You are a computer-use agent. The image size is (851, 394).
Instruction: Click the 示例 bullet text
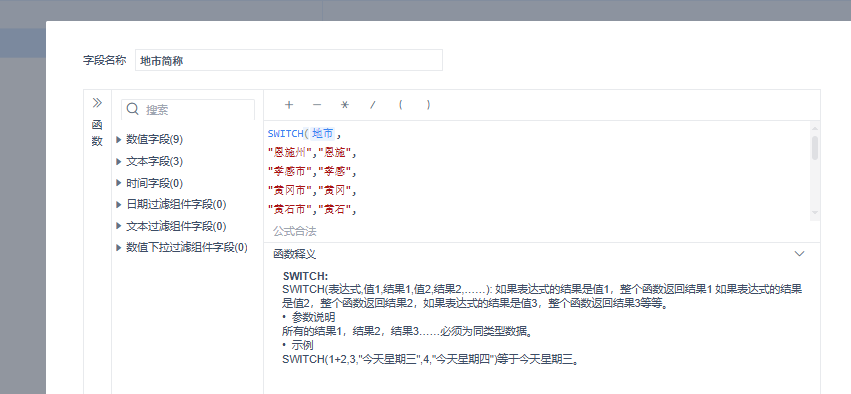[x=303, y=345]
